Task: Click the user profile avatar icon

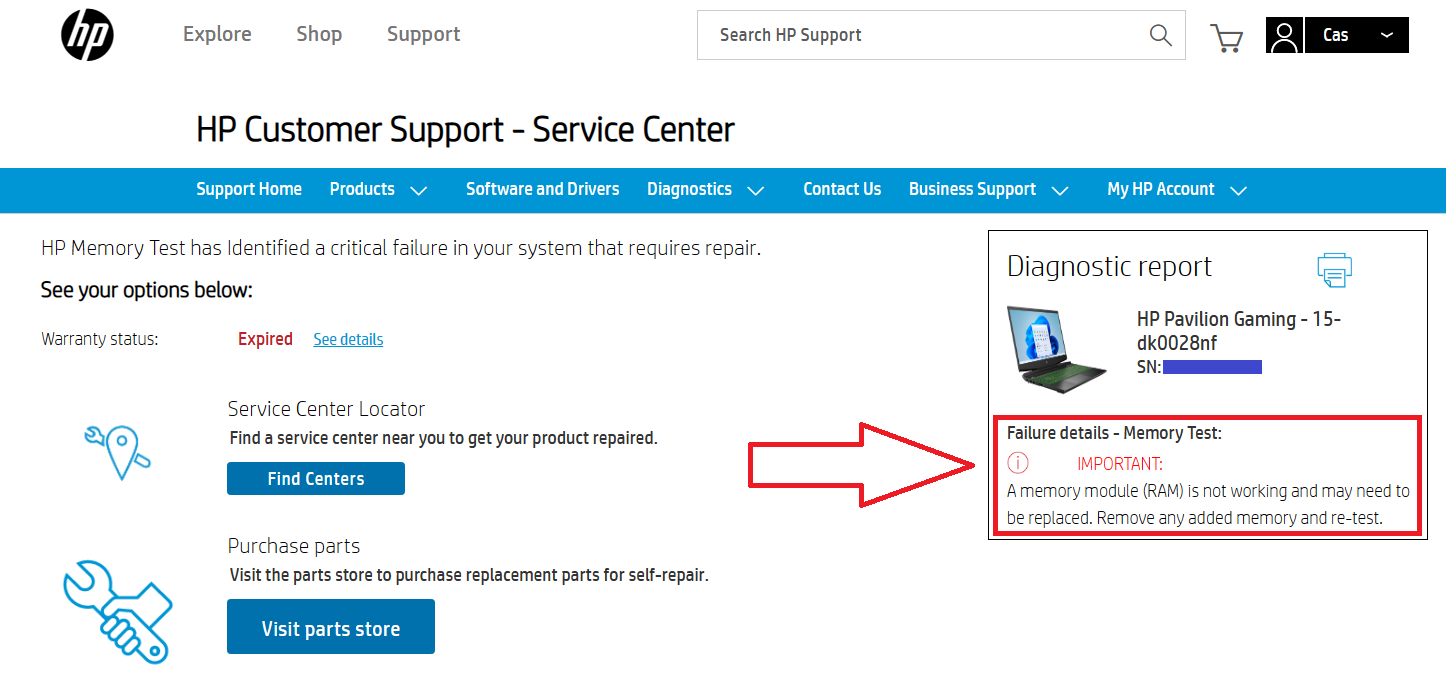Action: (x=1284, y=36)
